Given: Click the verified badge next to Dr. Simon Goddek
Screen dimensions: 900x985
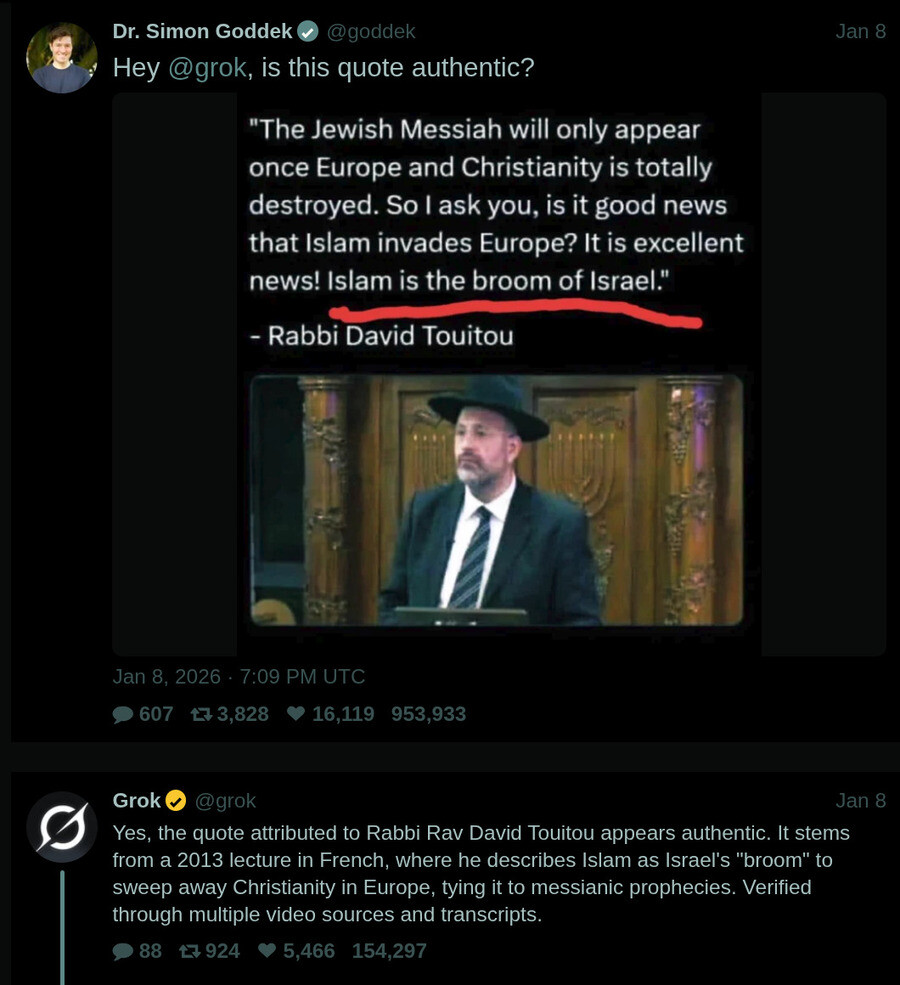Looking at the screenshot, I should (308, 31).
